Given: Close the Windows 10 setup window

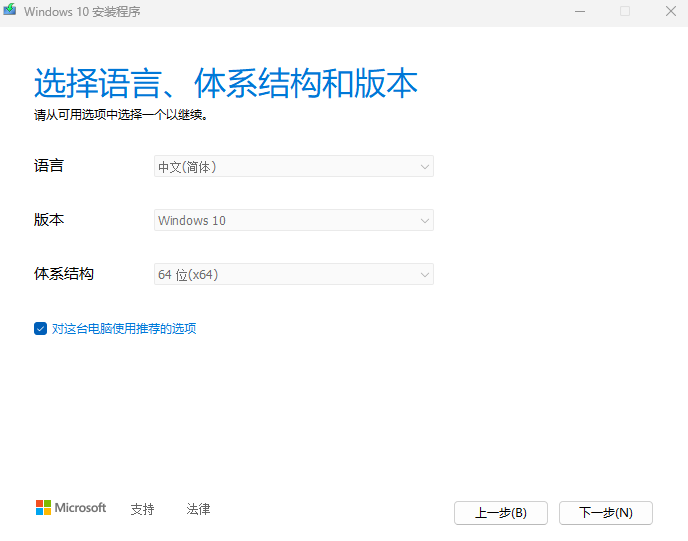Looking at the screenshot, I should point(670,11).
